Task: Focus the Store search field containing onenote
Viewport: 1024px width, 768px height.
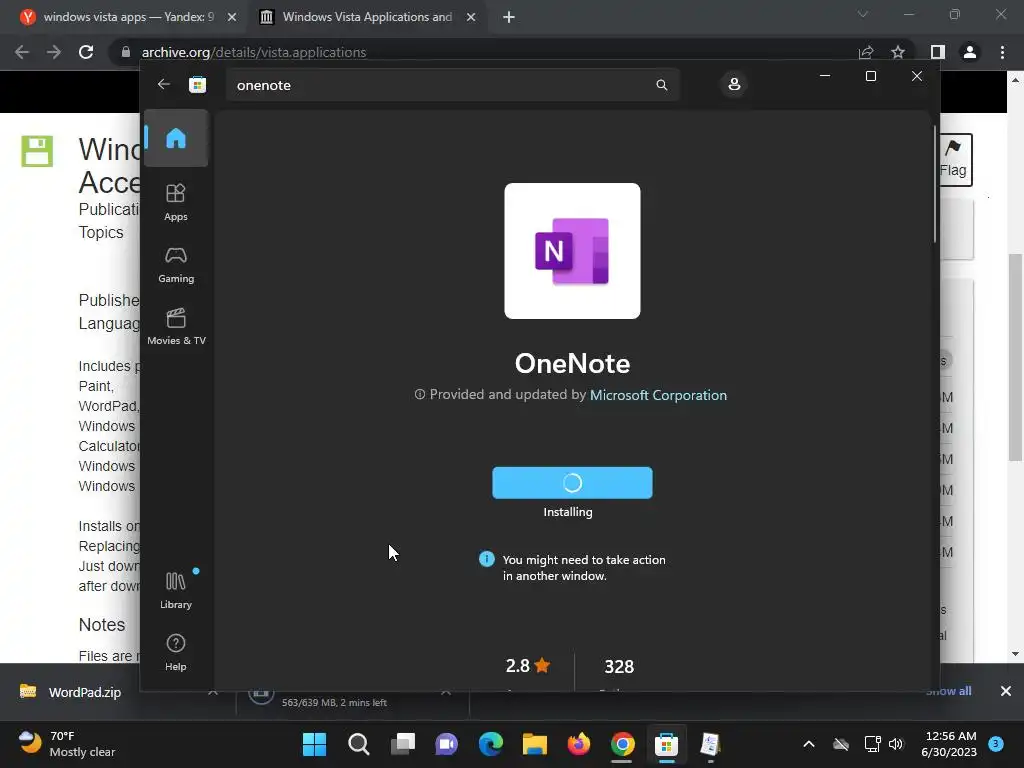Action: (x=453, y=85)
